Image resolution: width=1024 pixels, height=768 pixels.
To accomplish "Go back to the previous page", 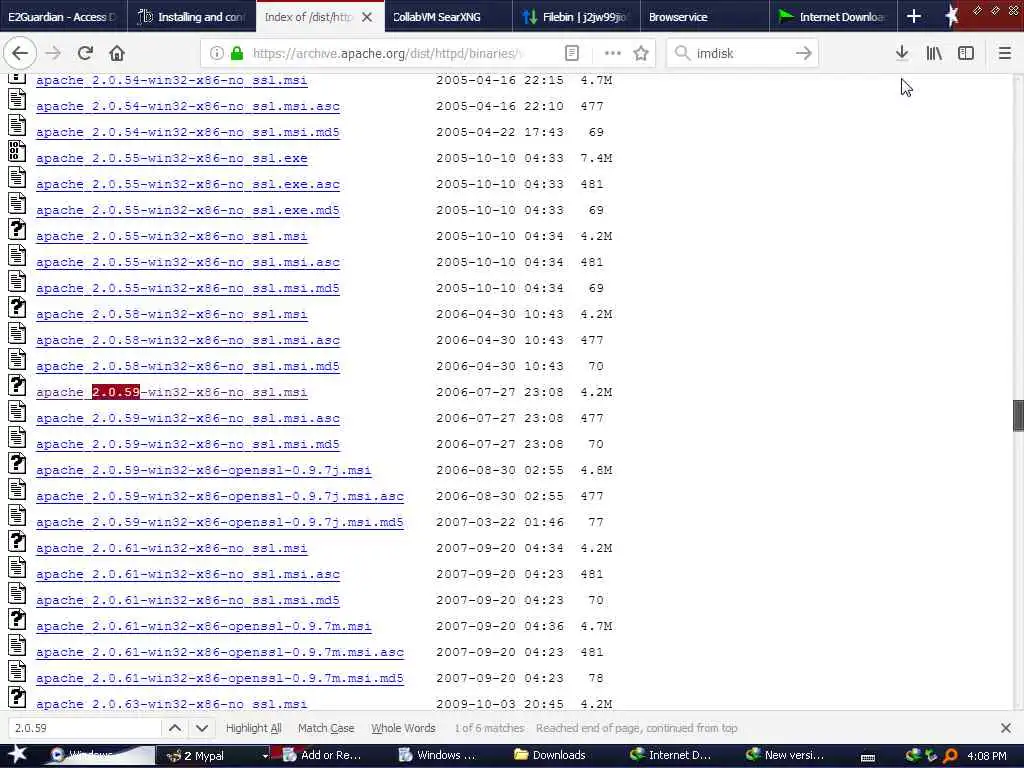I will [20, 54].
